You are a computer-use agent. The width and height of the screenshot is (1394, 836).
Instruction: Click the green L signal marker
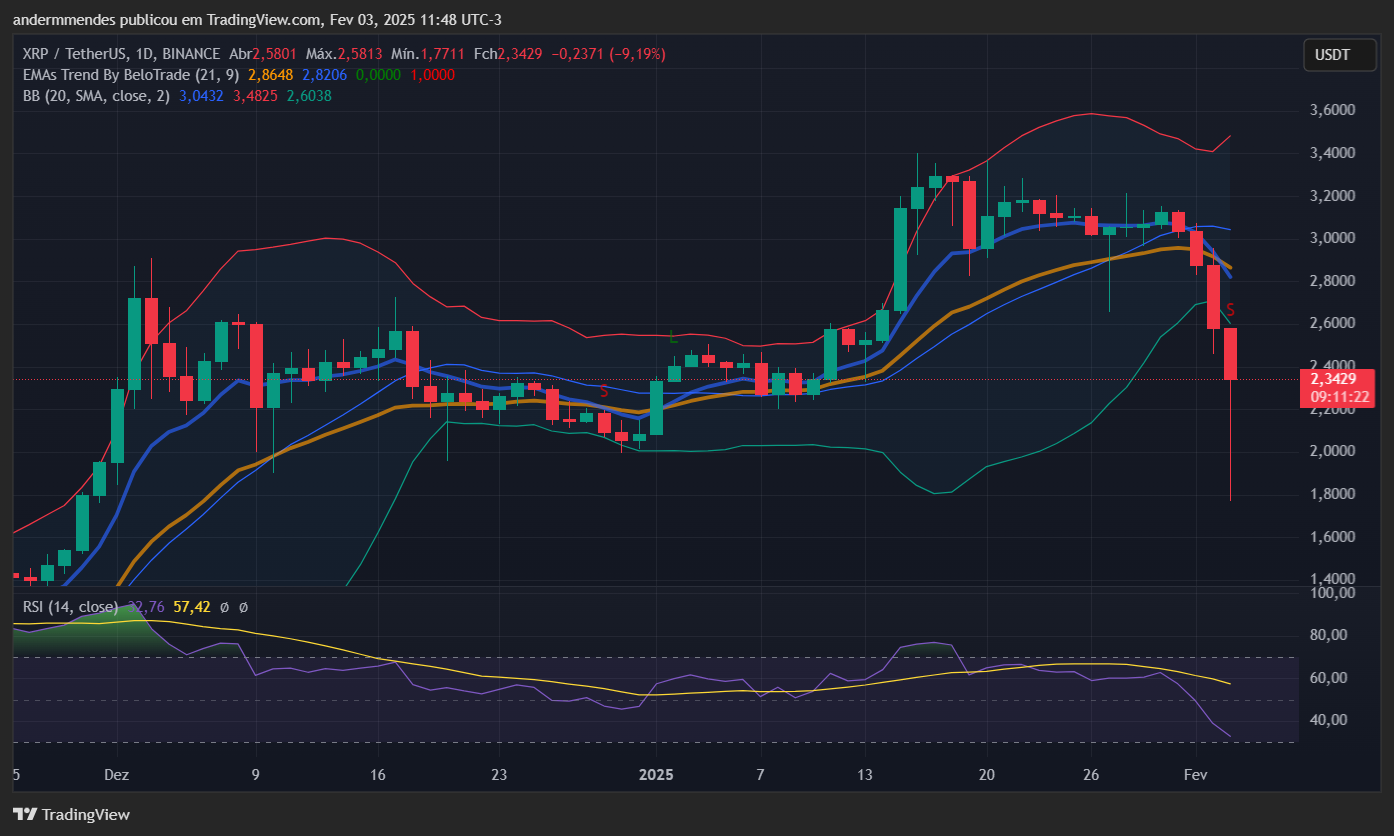pos(673,338)
